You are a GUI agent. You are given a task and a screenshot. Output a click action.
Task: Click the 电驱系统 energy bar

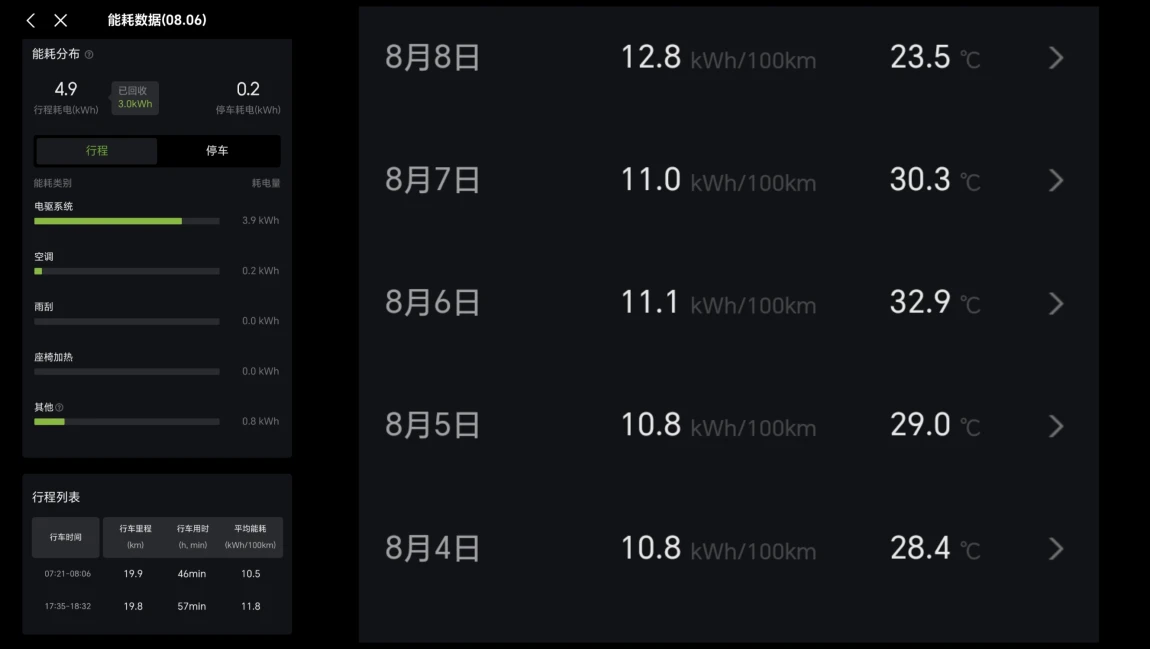(127, 221)
